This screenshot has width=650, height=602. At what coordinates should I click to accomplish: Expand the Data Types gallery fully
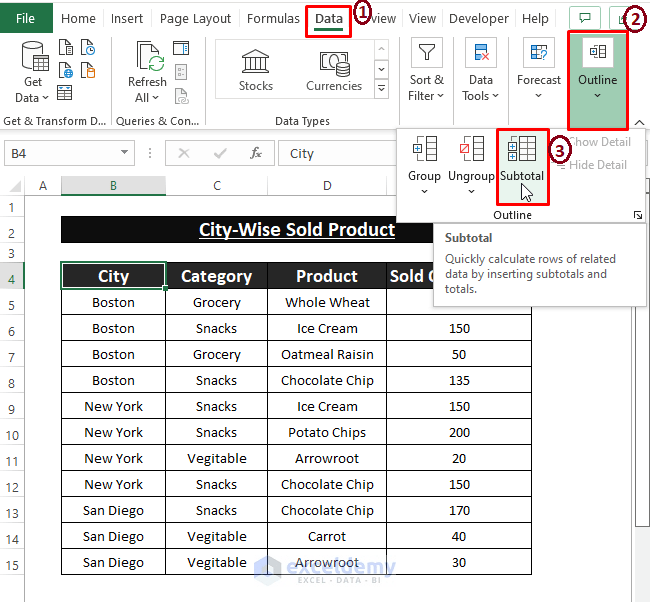(x=381, y=88)
